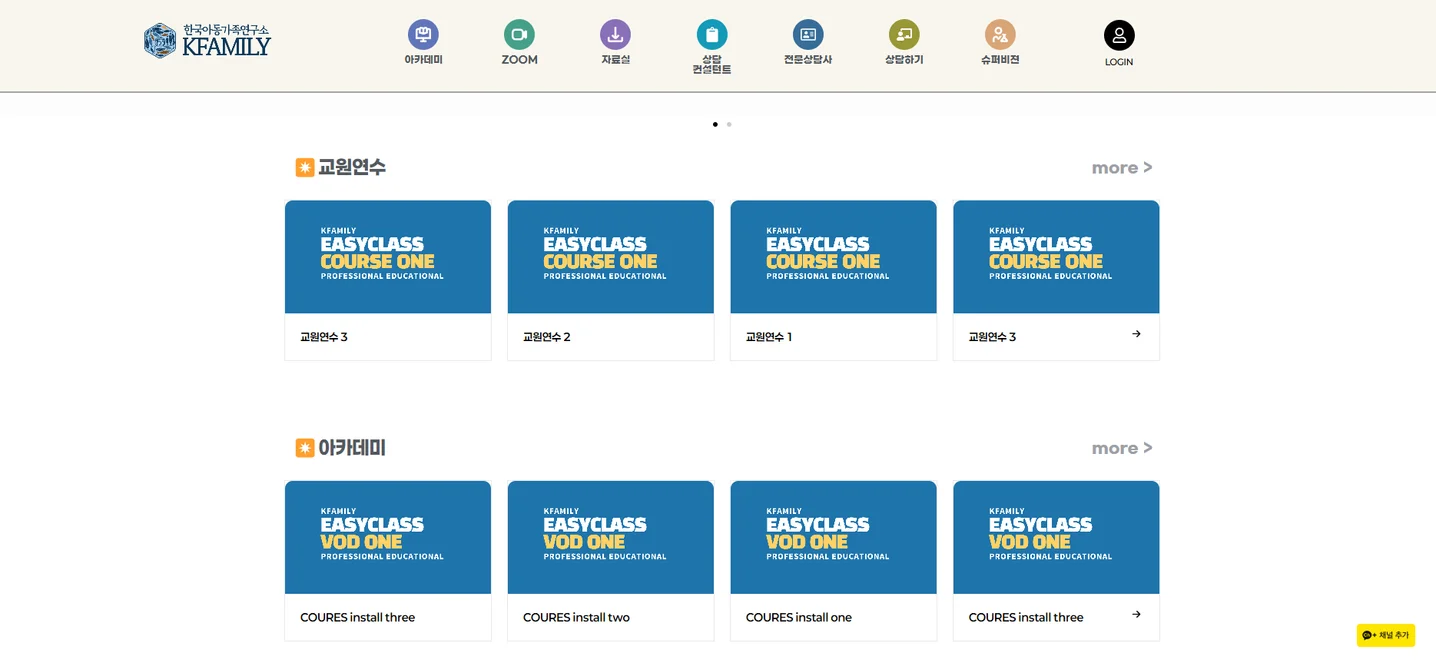Screen dimensions: 1436x666
Task: Select the 슈퍼비전 orange icon
Action: 1000,35
